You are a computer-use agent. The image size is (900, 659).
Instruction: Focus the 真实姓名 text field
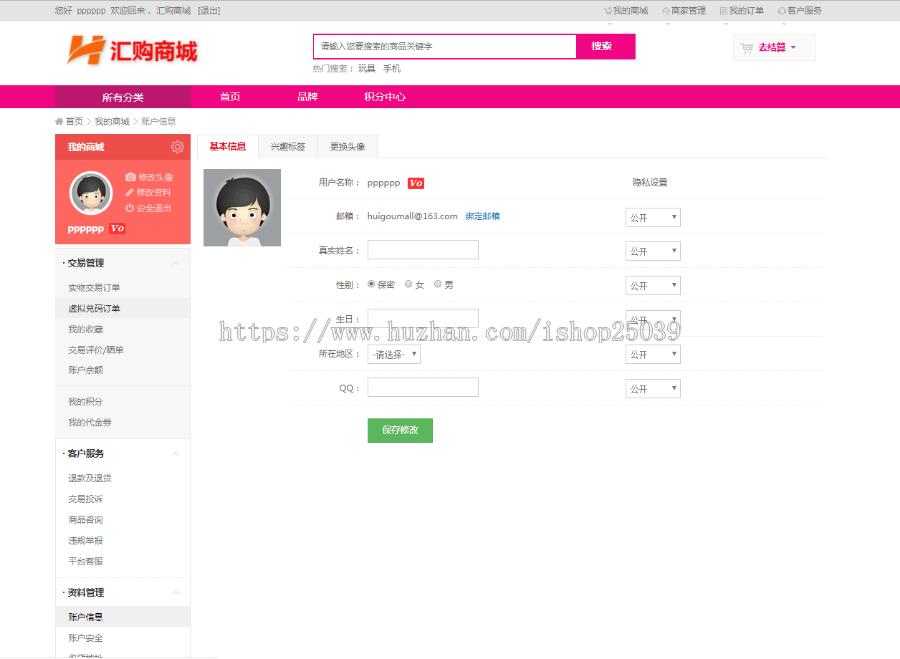pos(423,250)
